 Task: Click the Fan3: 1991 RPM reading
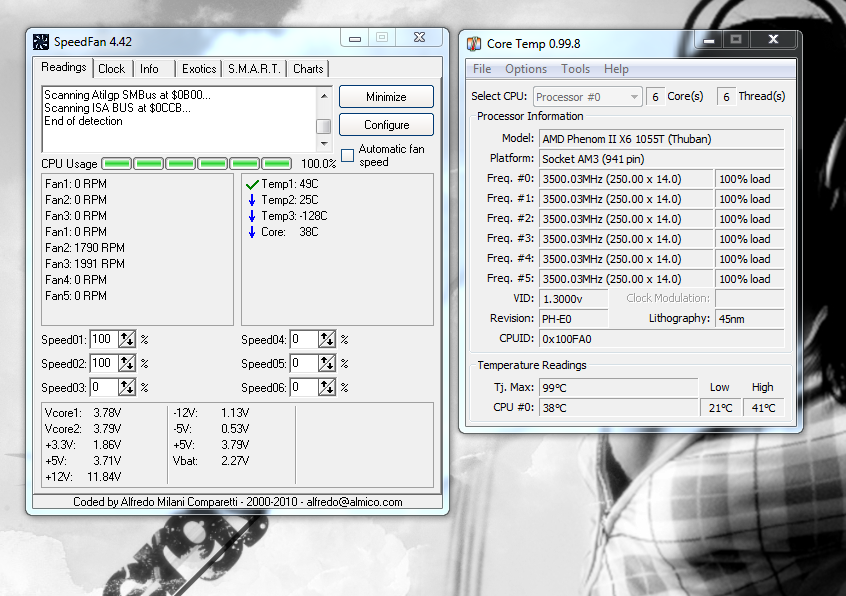click(x=85, y=264)
